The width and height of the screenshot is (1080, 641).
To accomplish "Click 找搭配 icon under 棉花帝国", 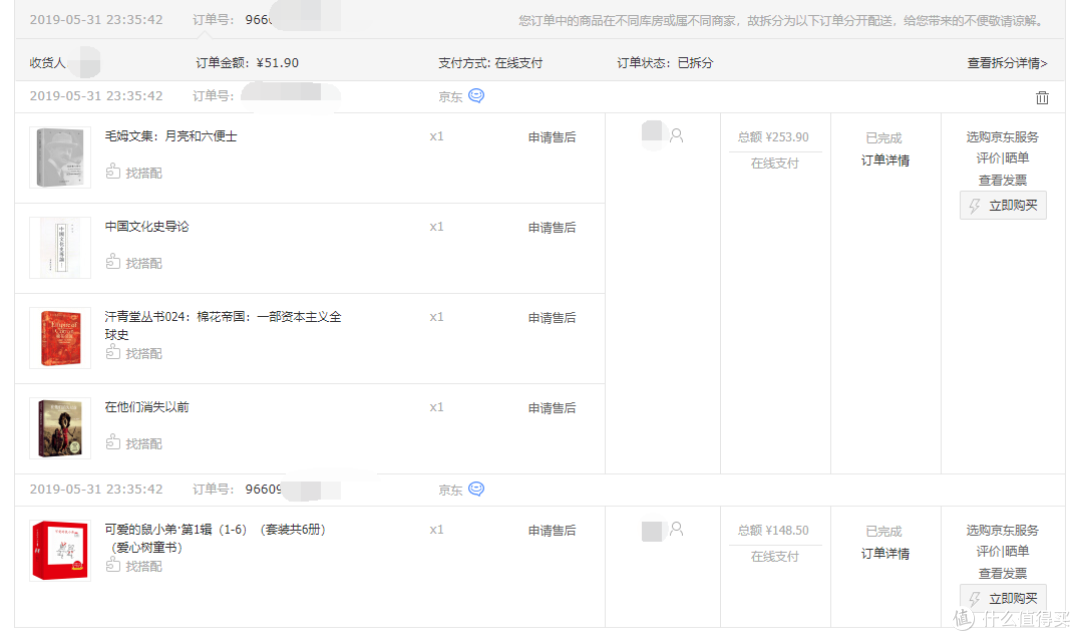I will (x=113, y=352).
